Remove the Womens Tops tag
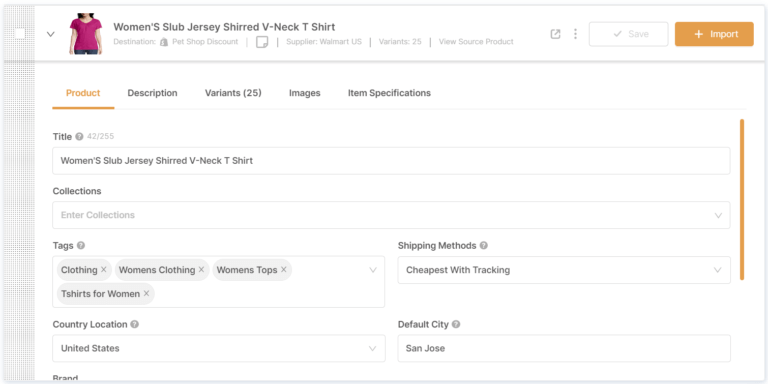Viewport: 768px width, 384px height. click(284, 270)
